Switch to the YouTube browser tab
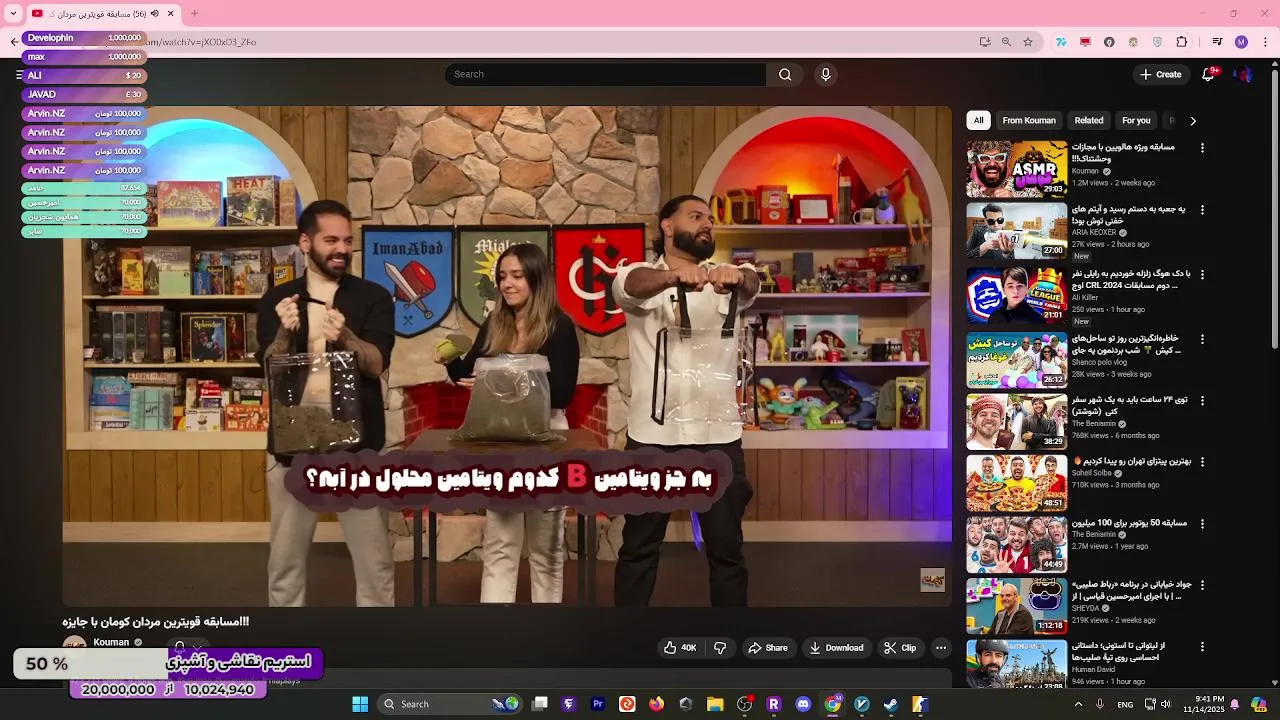 (103, 13)
